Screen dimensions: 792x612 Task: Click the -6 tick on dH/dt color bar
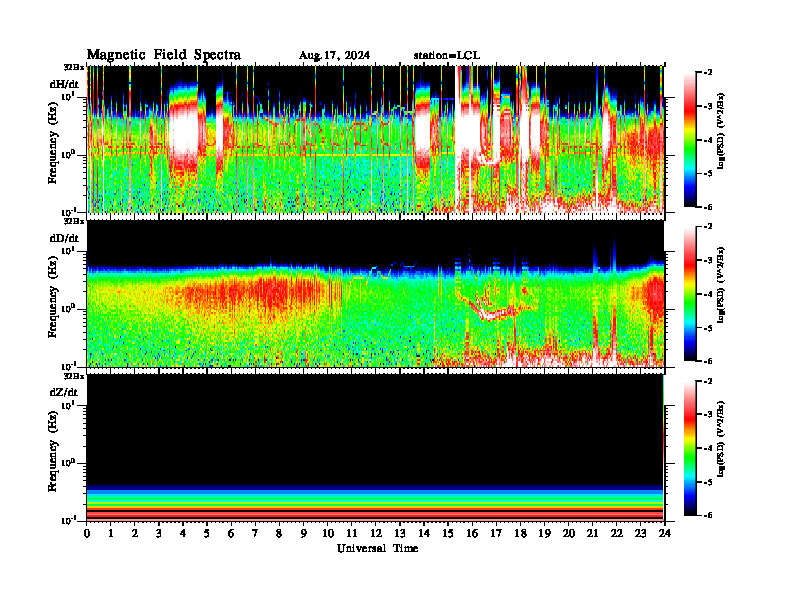point(708,207)
